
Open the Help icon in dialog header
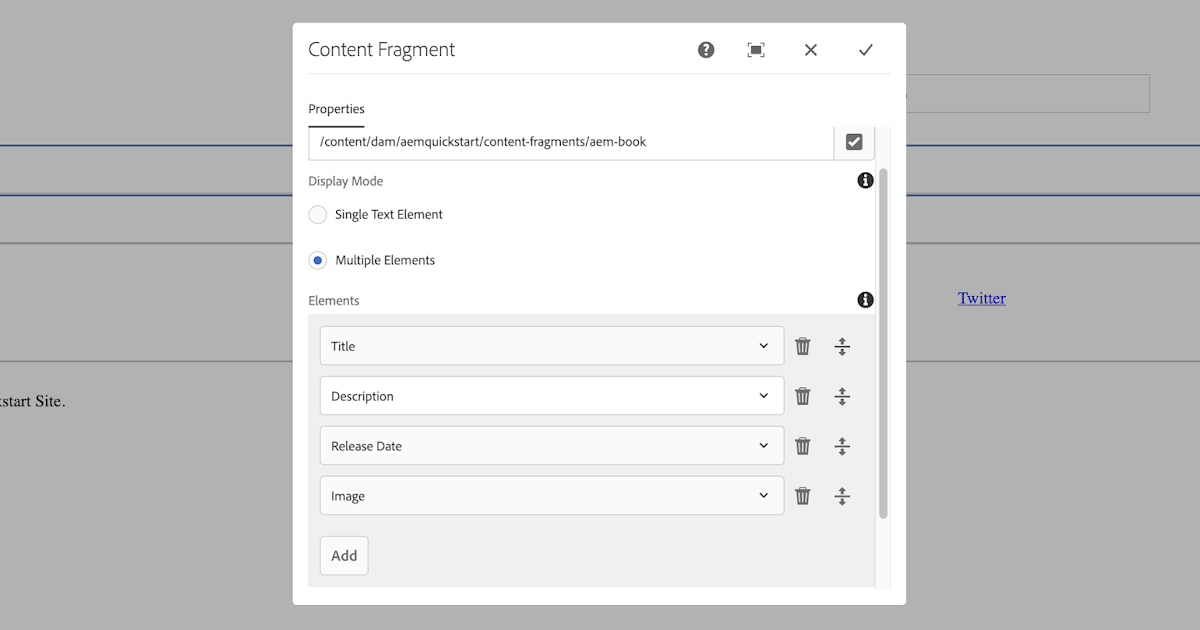(705, 49)
